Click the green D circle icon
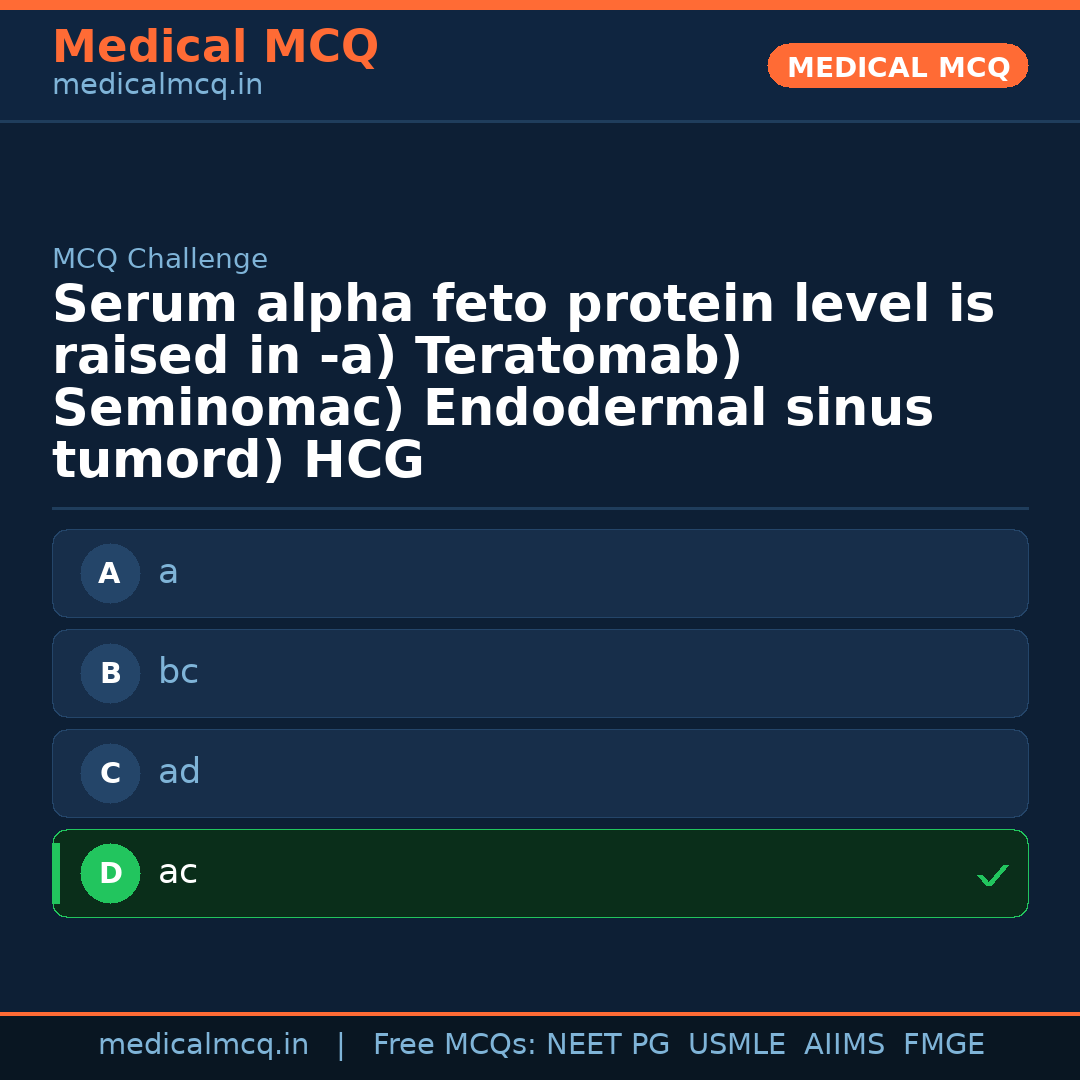This screenshot has width=1080, height=1080. (x=110, y=873)
